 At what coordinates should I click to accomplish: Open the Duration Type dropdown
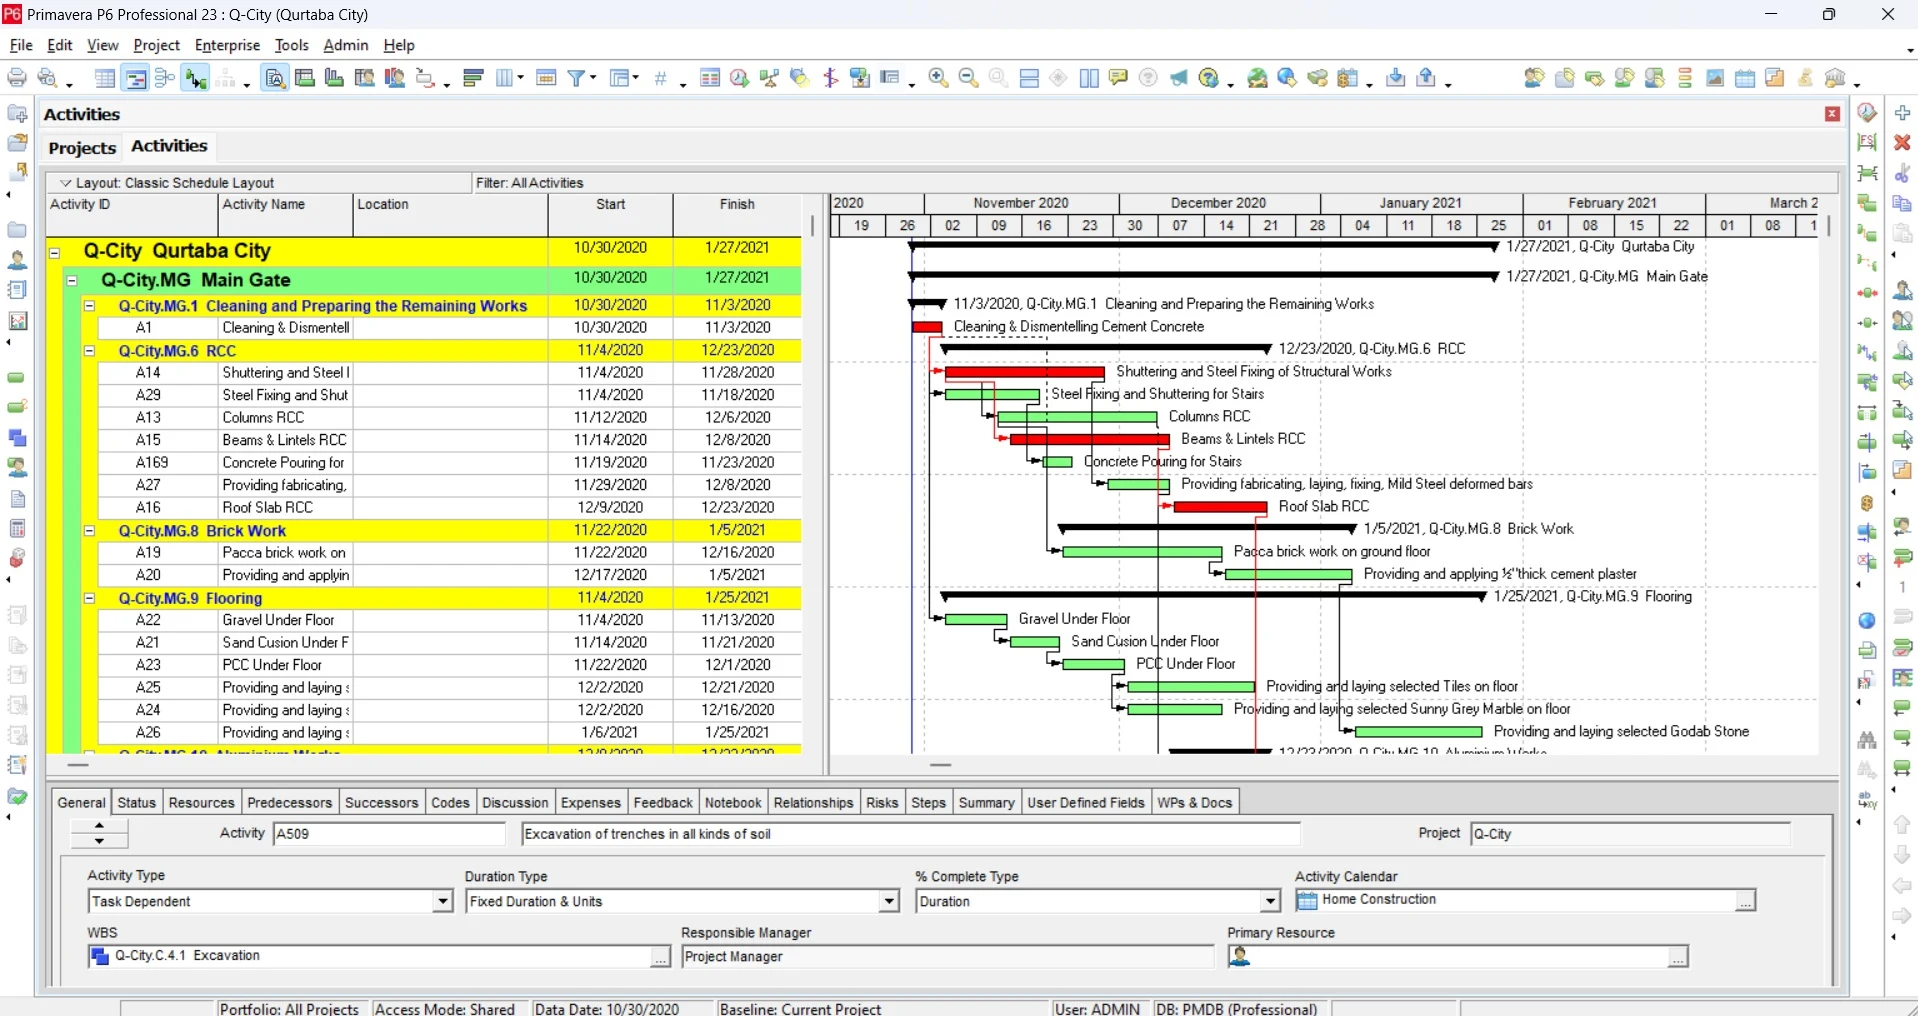(888, 901)
